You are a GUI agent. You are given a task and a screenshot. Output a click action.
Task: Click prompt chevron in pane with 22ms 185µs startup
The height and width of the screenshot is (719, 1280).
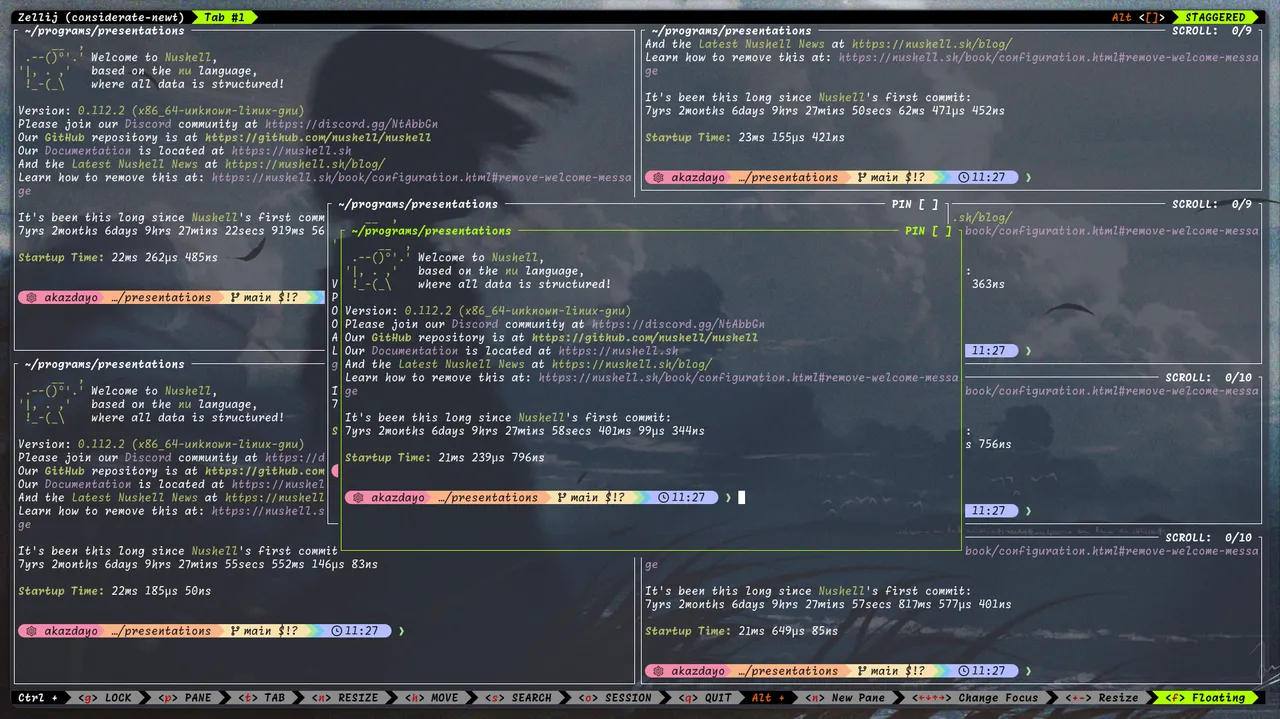point(401,631)
